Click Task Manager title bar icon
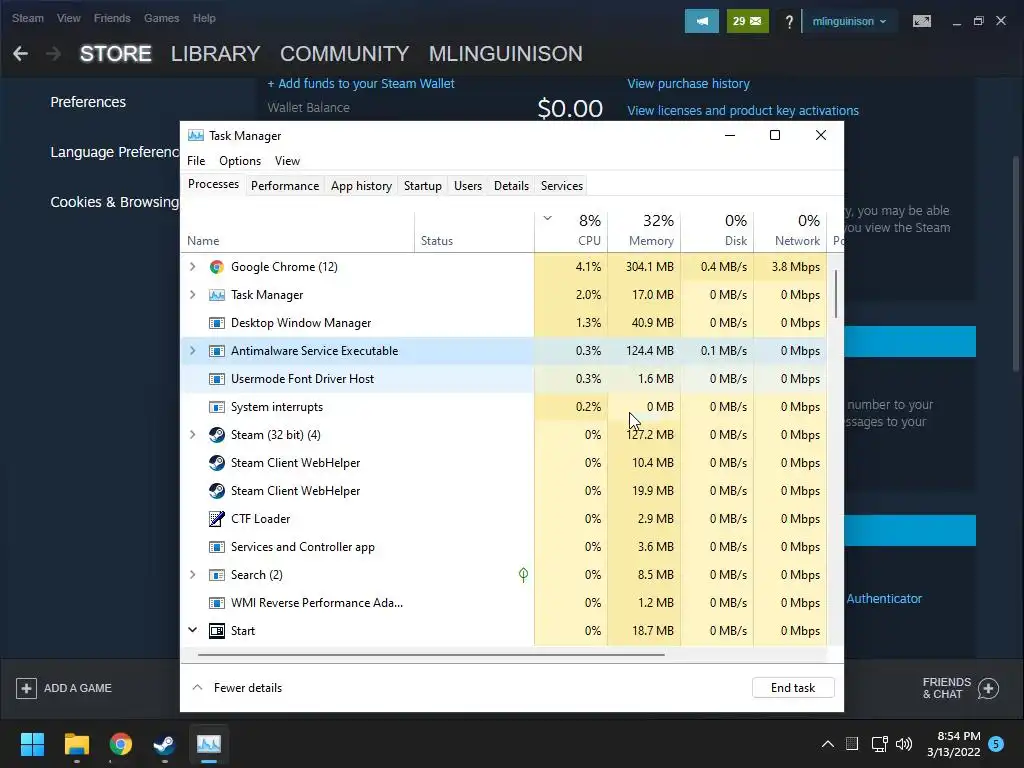The height and width of the screenshot is (768, 1024). click(x=195, y=135)
